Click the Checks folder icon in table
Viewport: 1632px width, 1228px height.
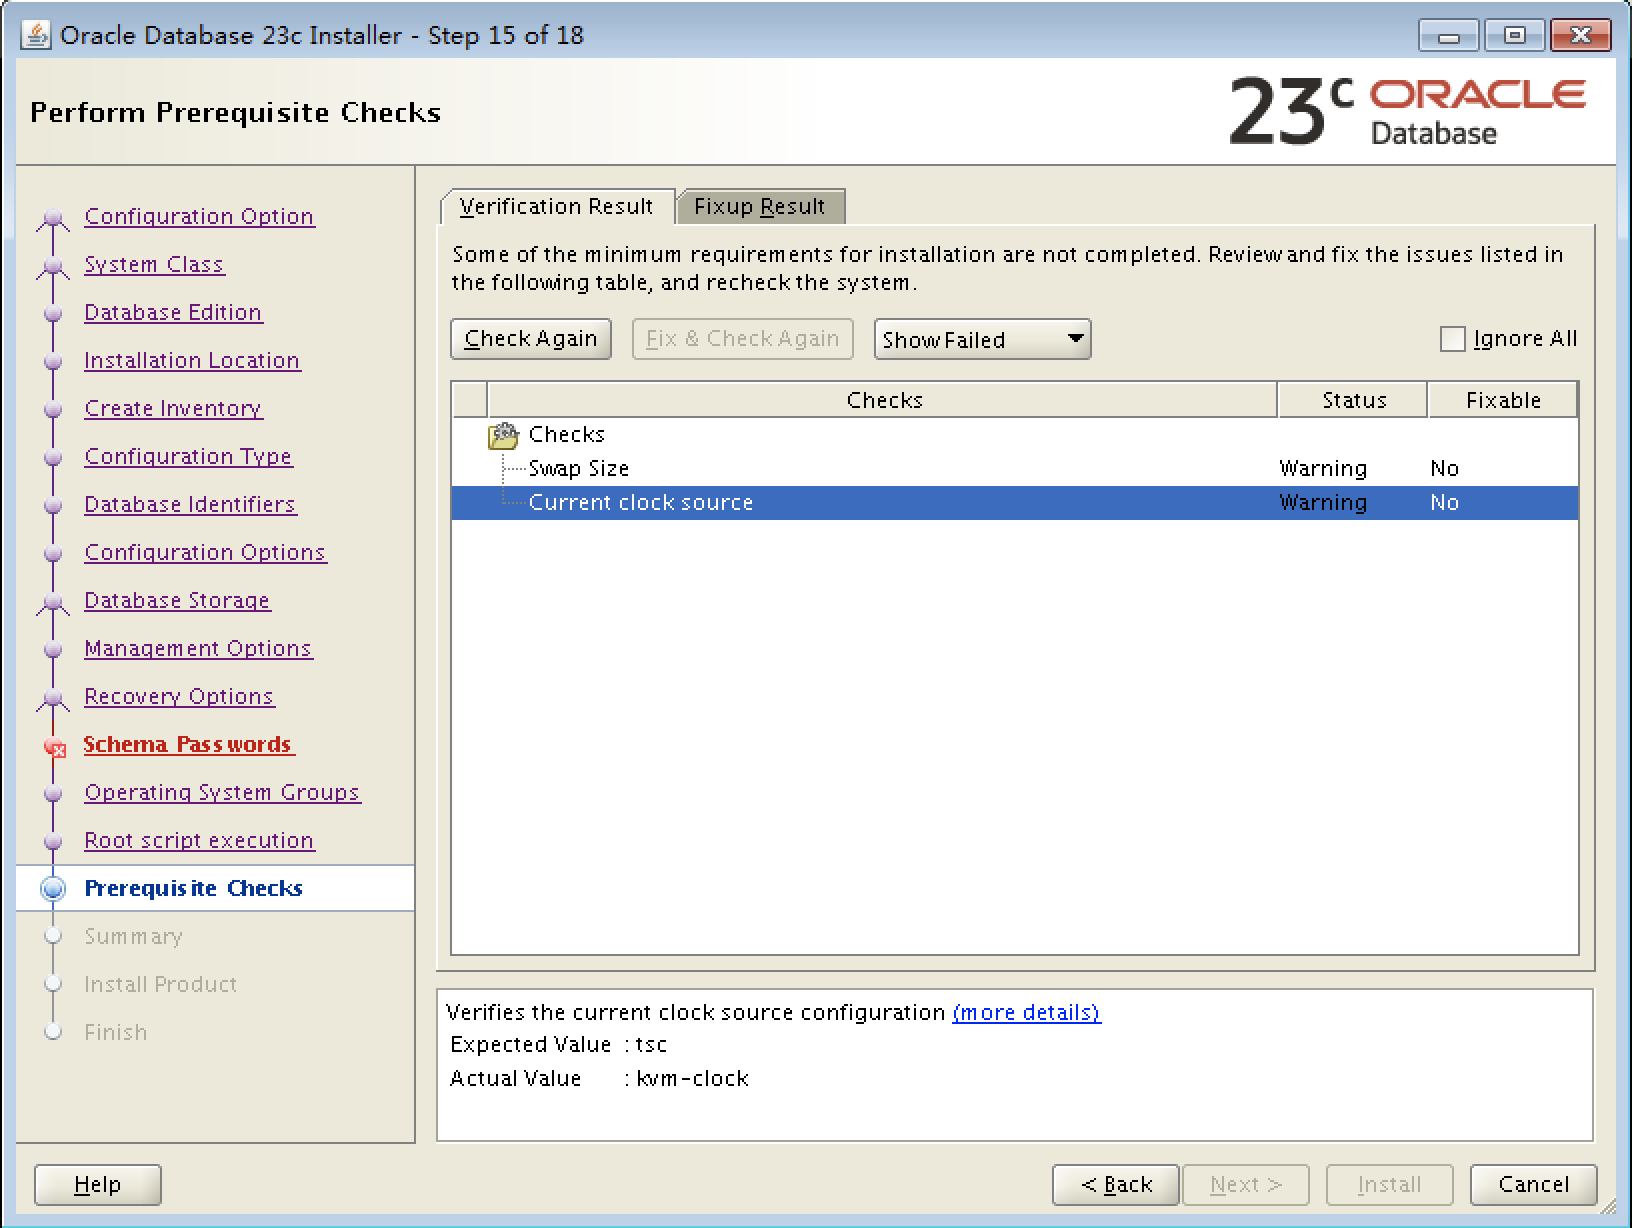[x=503, y=435]
